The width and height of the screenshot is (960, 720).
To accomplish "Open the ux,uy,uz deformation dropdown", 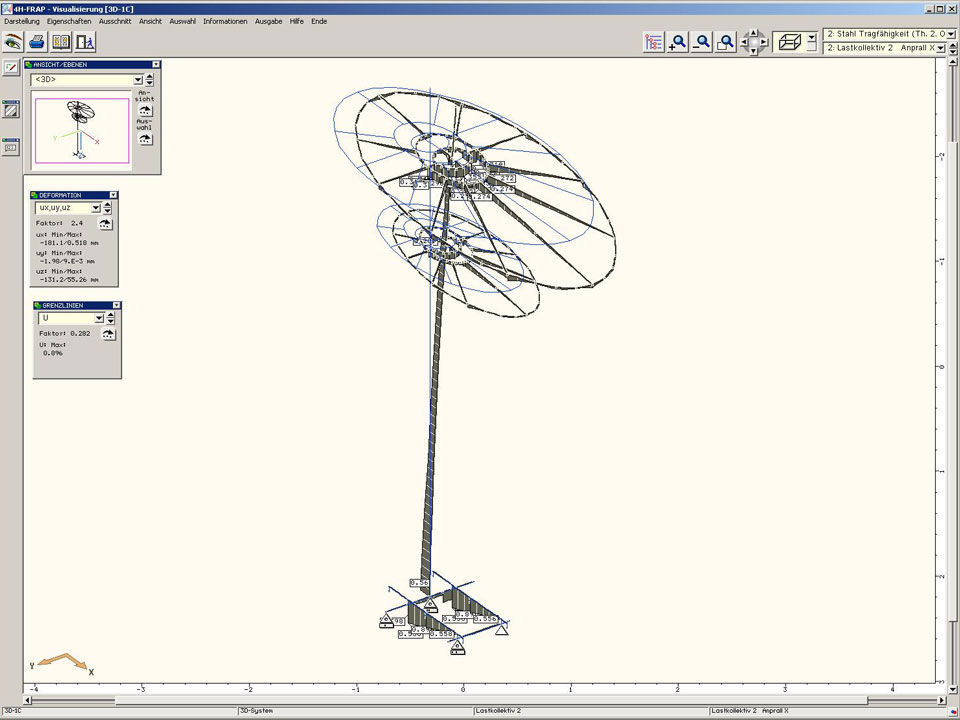I will click(96, 208).
